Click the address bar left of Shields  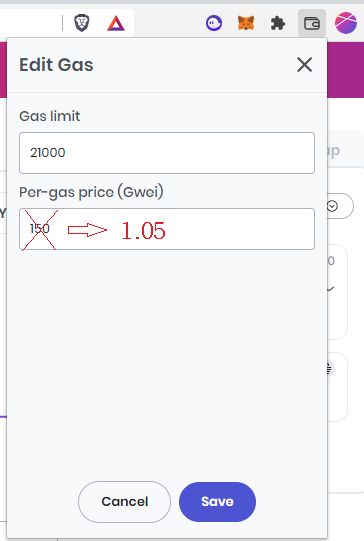pos(31,23)
